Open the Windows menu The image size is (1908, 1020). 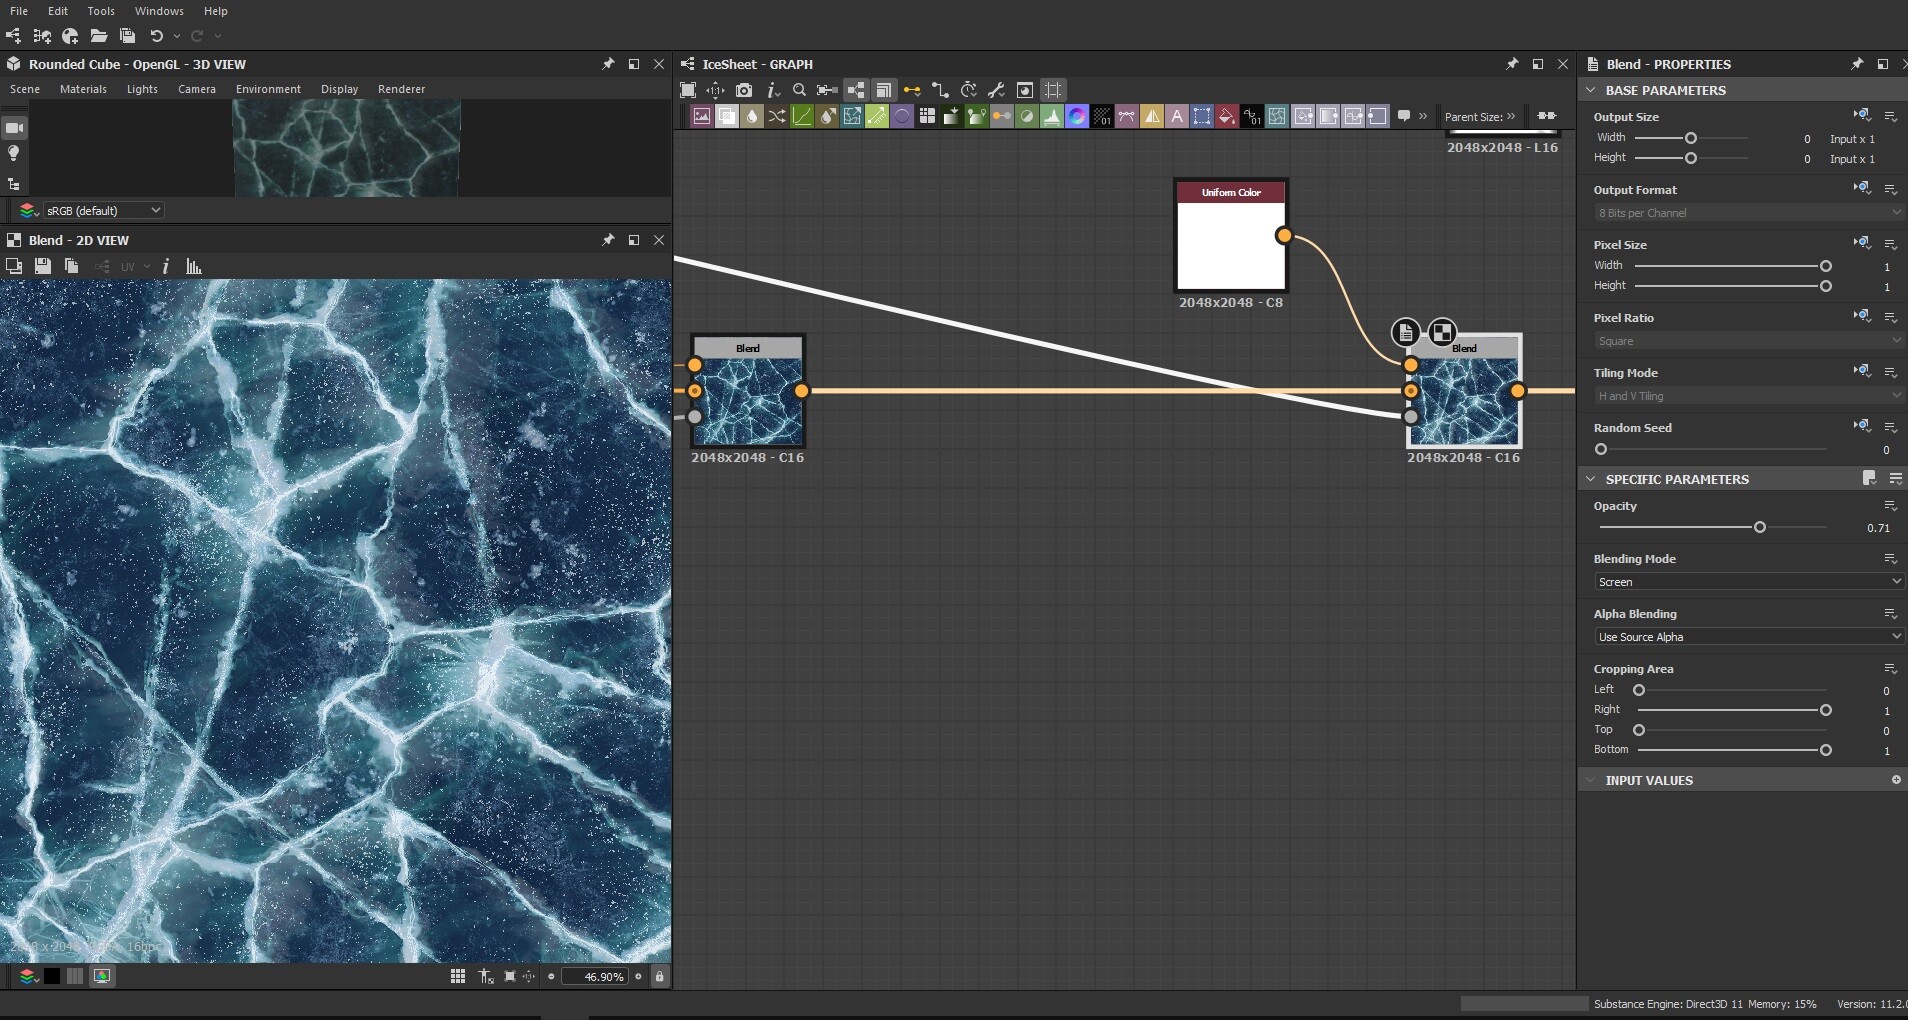[159, 11]
